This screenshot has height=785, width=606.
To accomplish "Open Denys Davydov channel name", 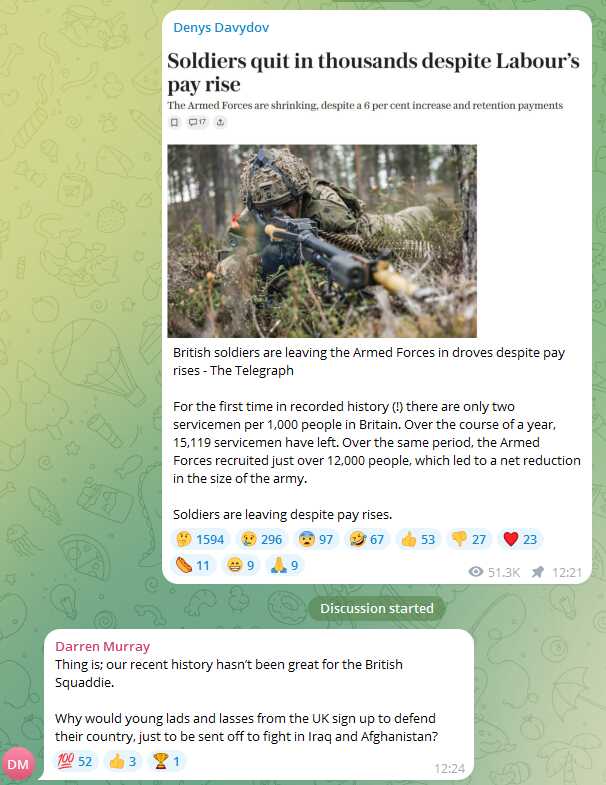I will tap(221, 28).
